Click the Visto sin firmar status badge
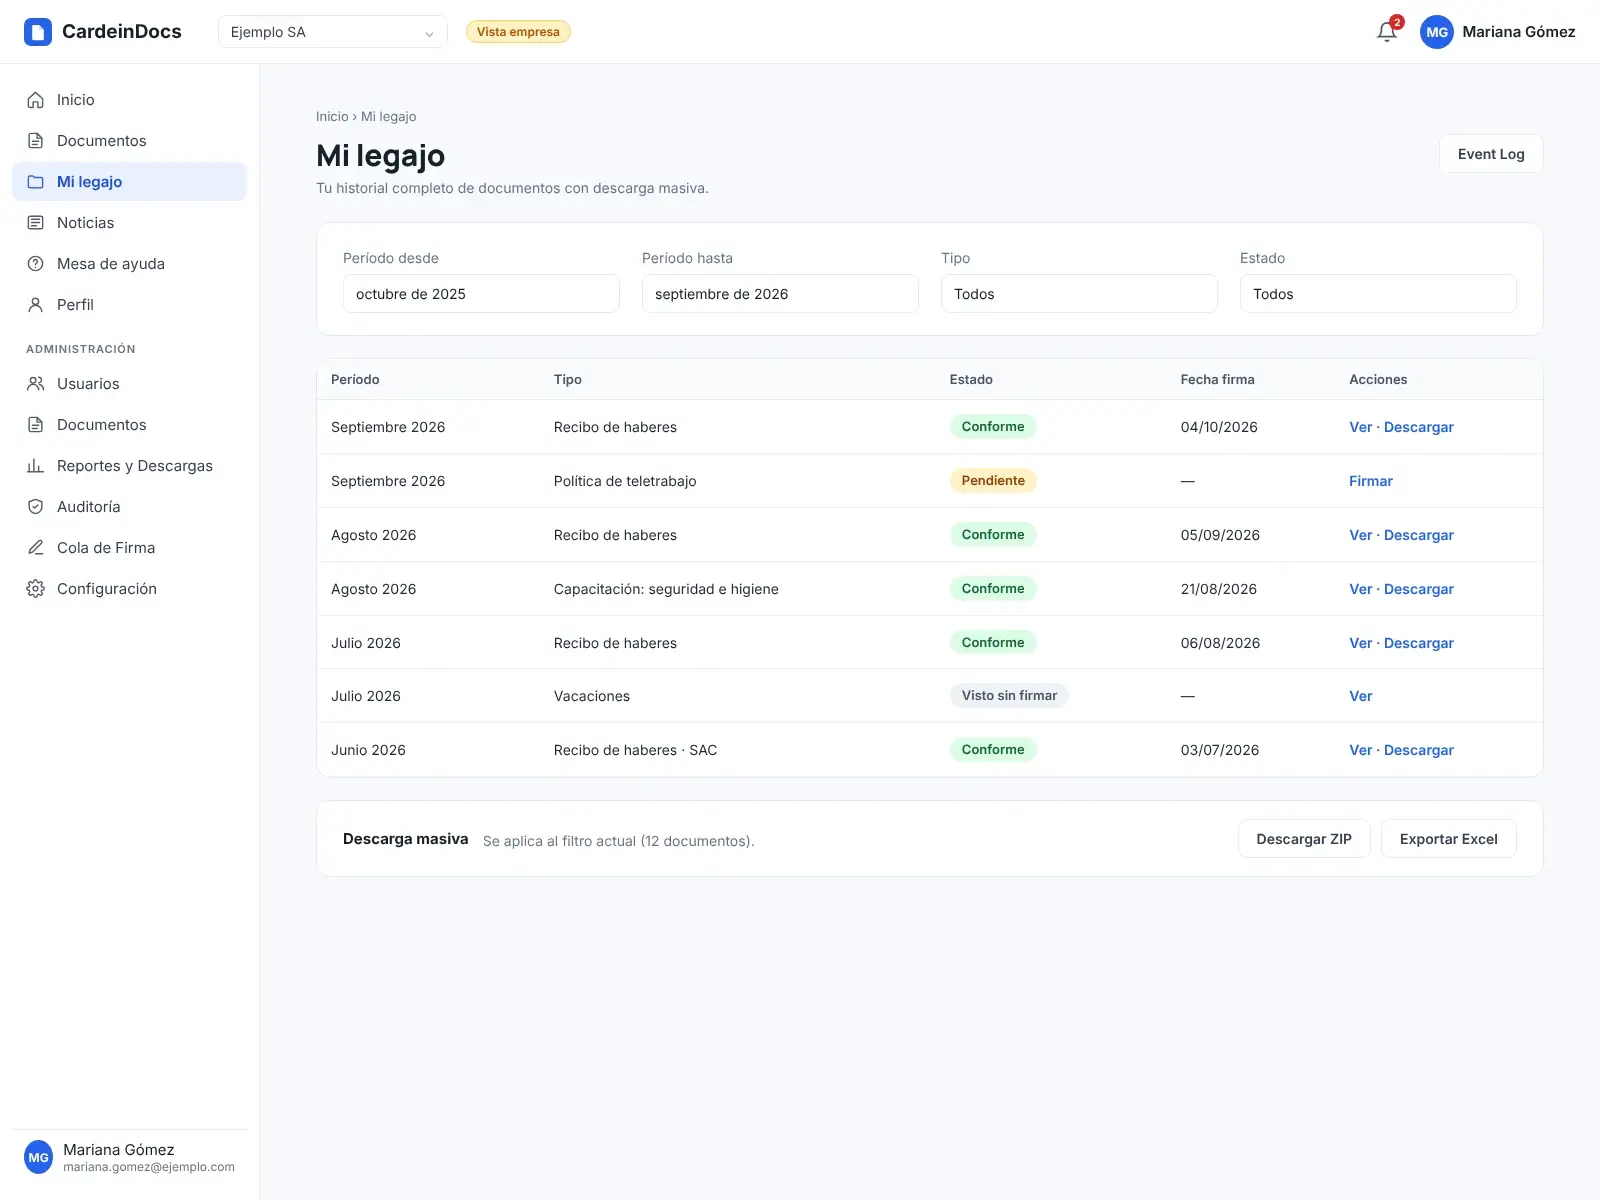The height and width of the screenshot is (1200, 1600). (x=1009, y=696)
